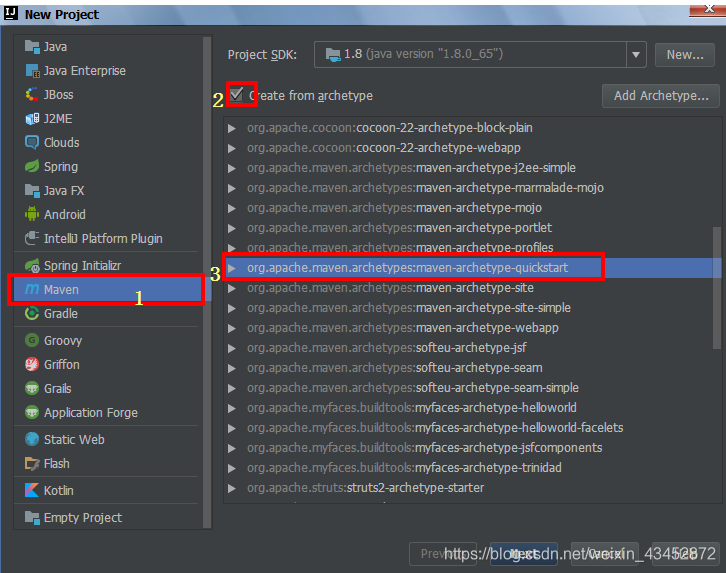
Task: Select the Java project type icon
Action: pyautogui.click(x=32, y=47)
